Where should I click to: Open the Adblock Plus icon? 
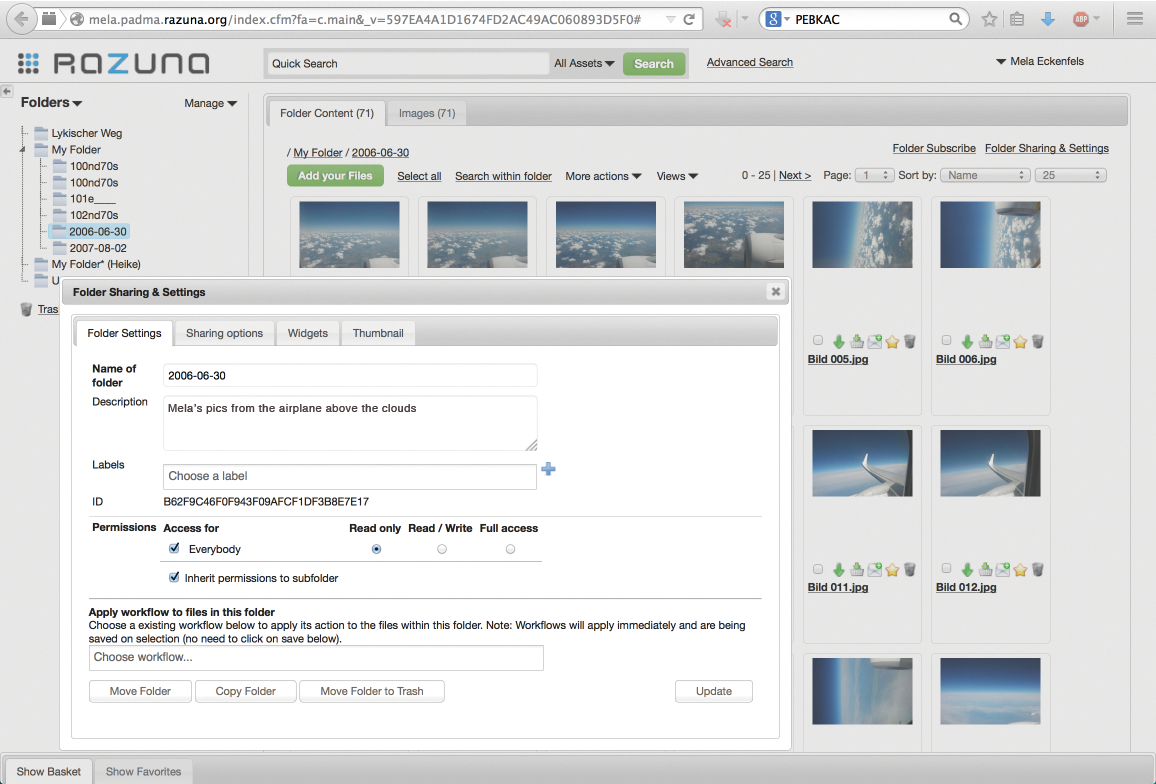(x=1081, y=19)
